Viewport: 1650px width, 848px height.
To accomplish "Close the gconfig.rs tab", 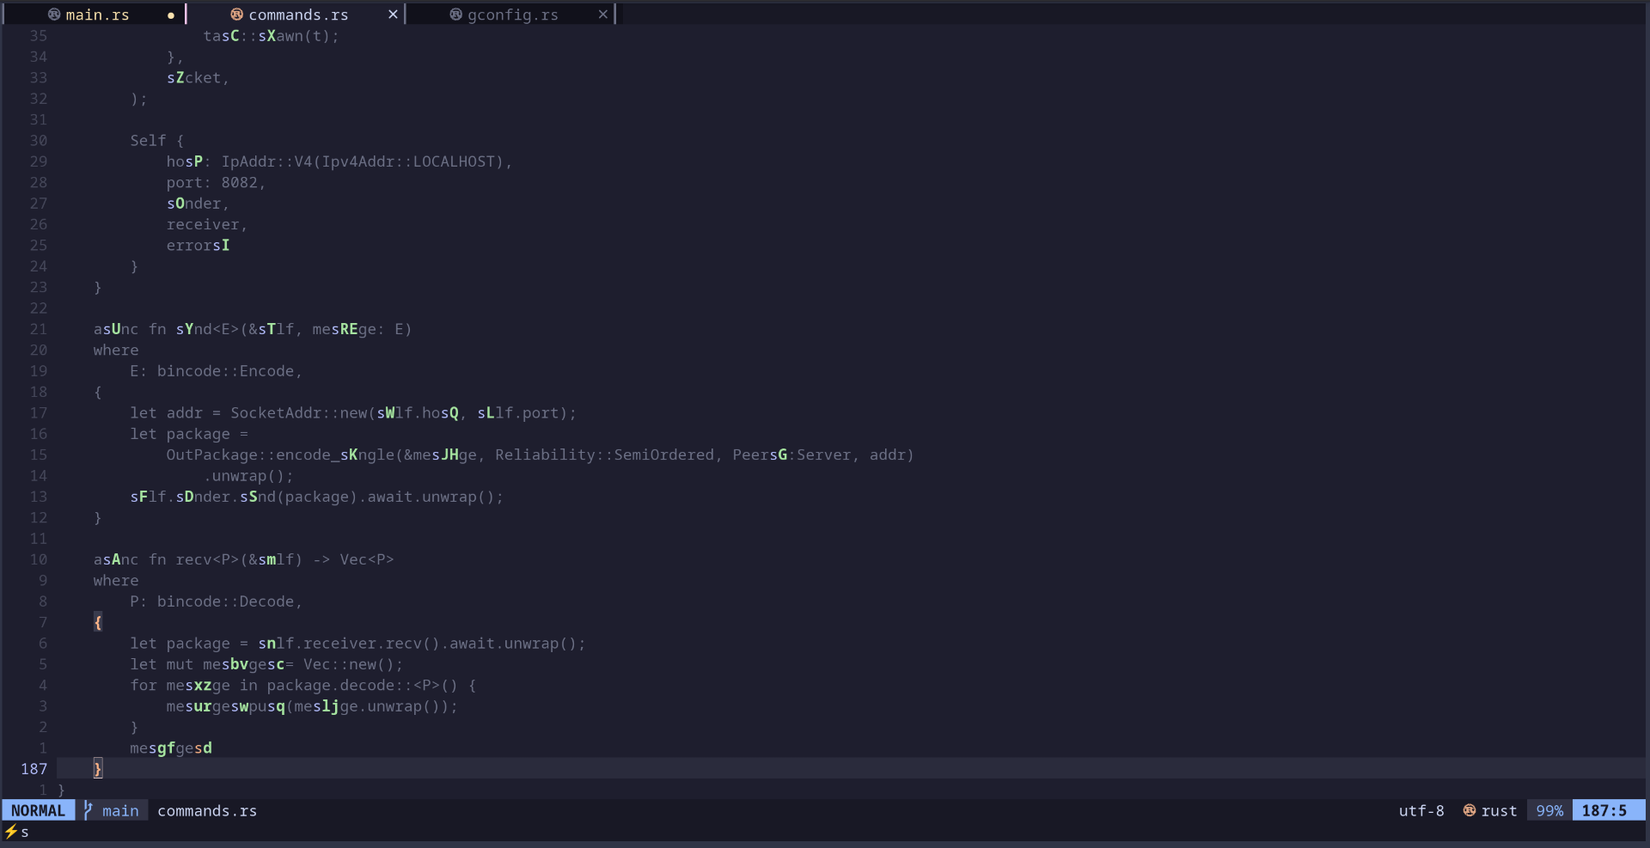I will pos(603,14).
